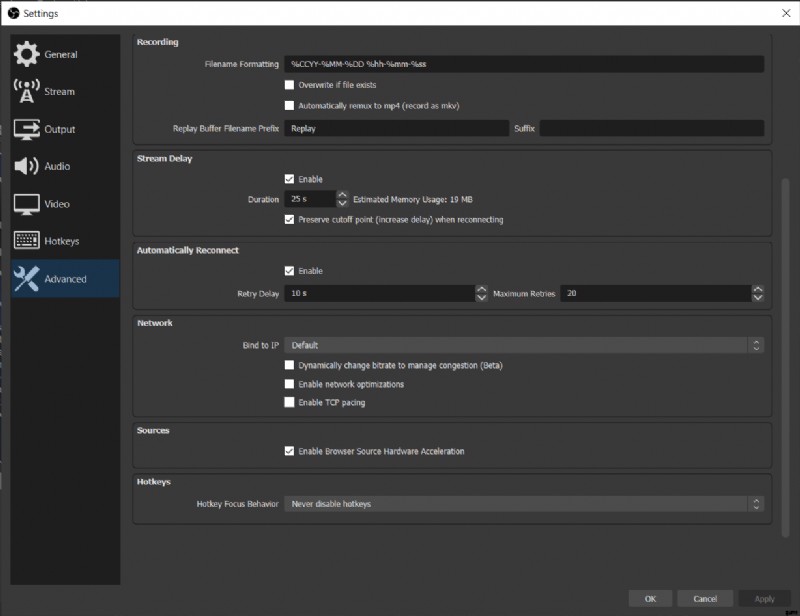Viewport: 800px width, 616px height.
Task: Expand Hotkey Focus Behavior dropdown
Action: 524,504
